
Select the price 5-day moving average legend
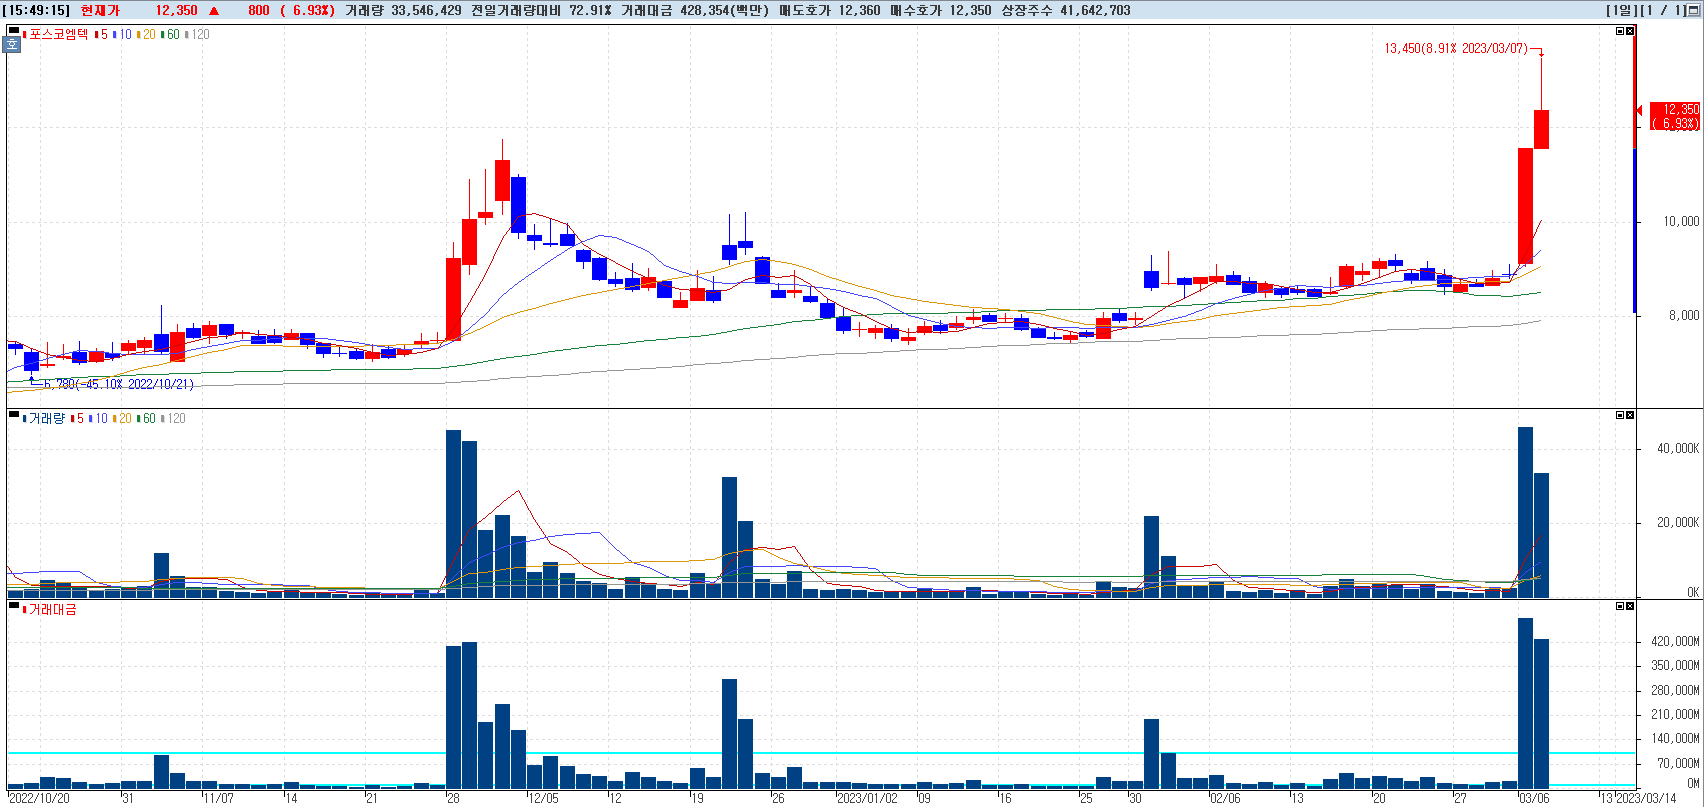click(x=101, y=34)
